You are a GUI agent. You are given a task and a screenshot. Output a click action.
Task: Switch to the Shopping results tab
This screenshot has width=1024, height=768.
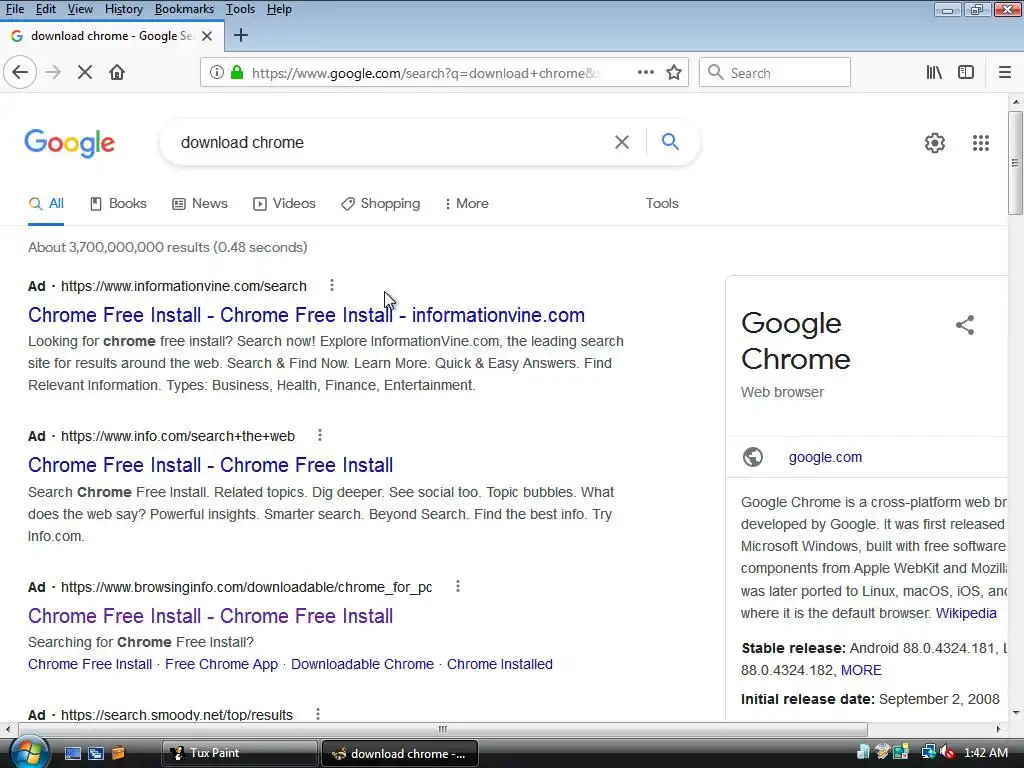[381, 204]
